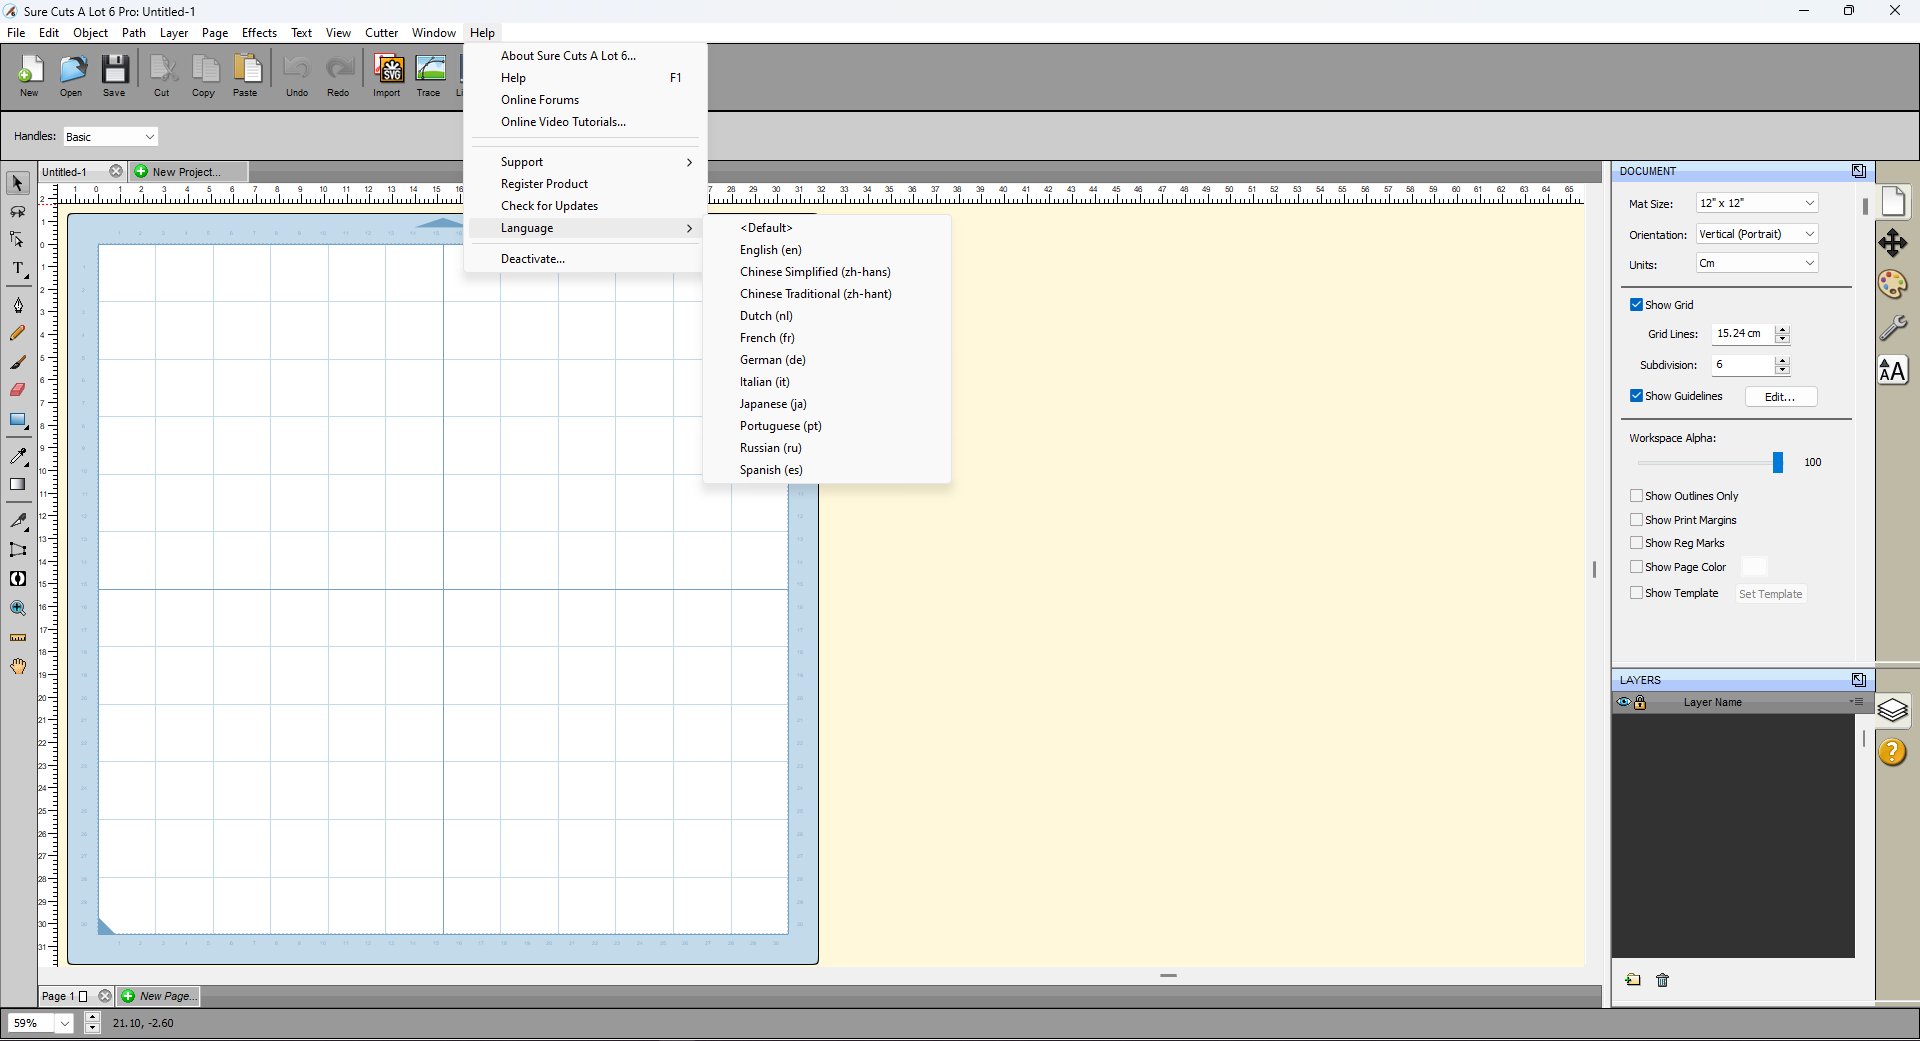Add a new layer folder
Viewport: 1920px width, 1041px height.
coord(1633,980)
